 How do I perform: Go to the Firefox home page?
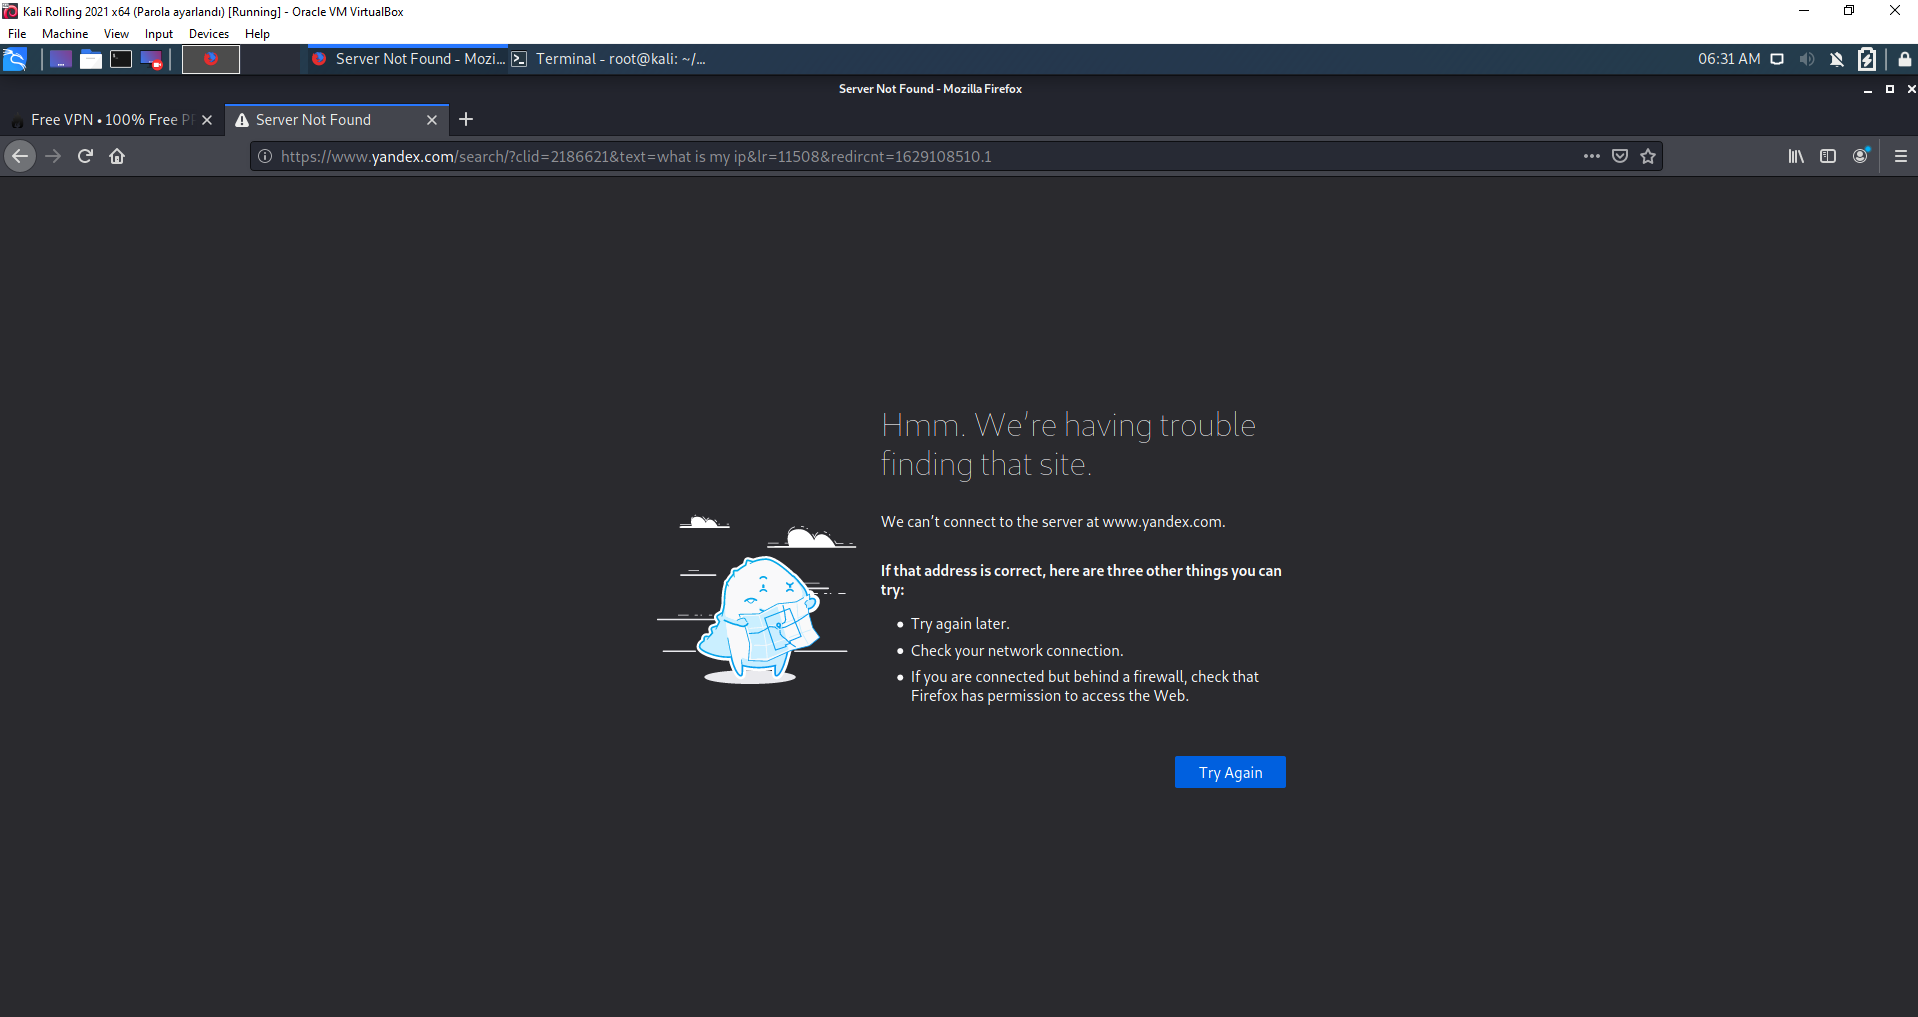(x=117, y=156)
